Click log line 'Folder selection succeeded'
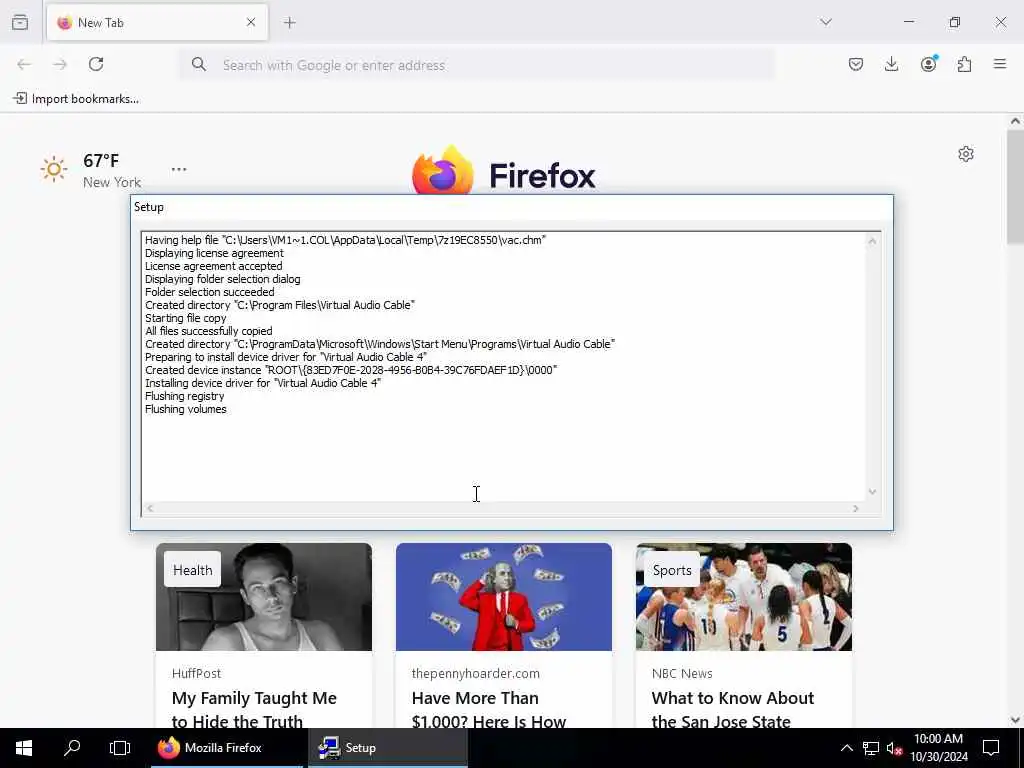 click(210, 292)
